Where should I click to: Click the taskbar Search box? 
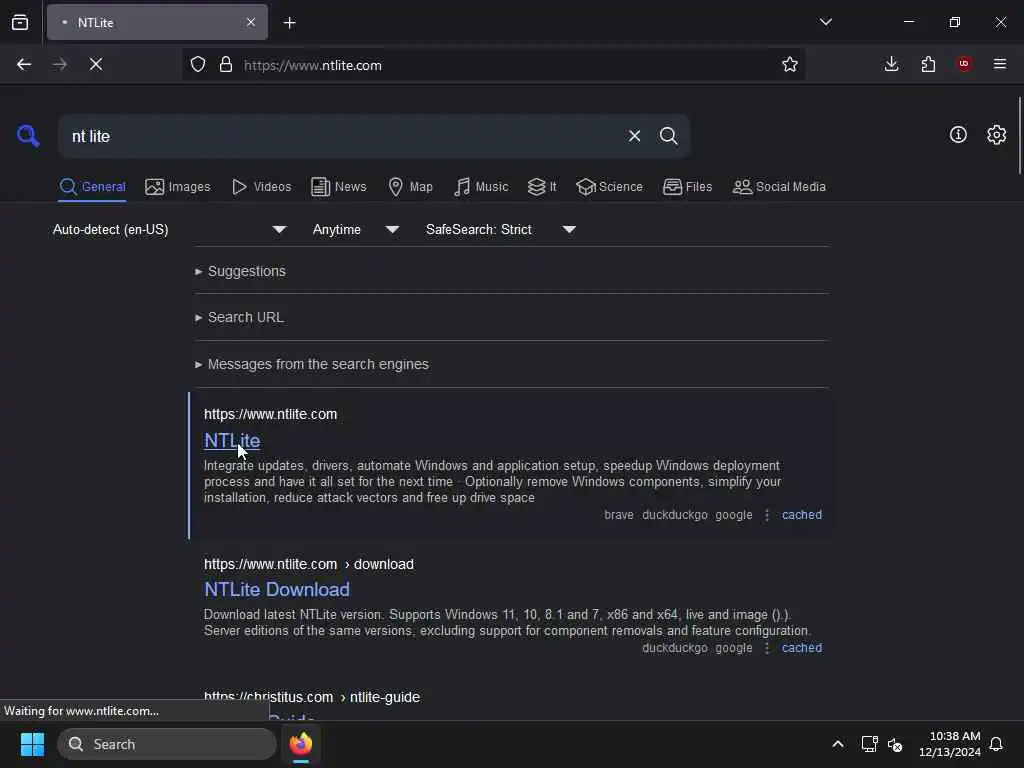[x=167, y=744]
